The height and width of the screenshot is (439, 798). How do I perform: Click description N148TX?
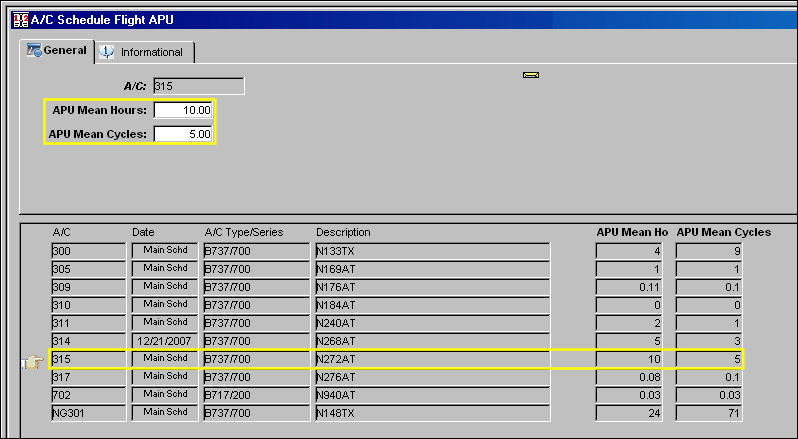coord(433,413)
